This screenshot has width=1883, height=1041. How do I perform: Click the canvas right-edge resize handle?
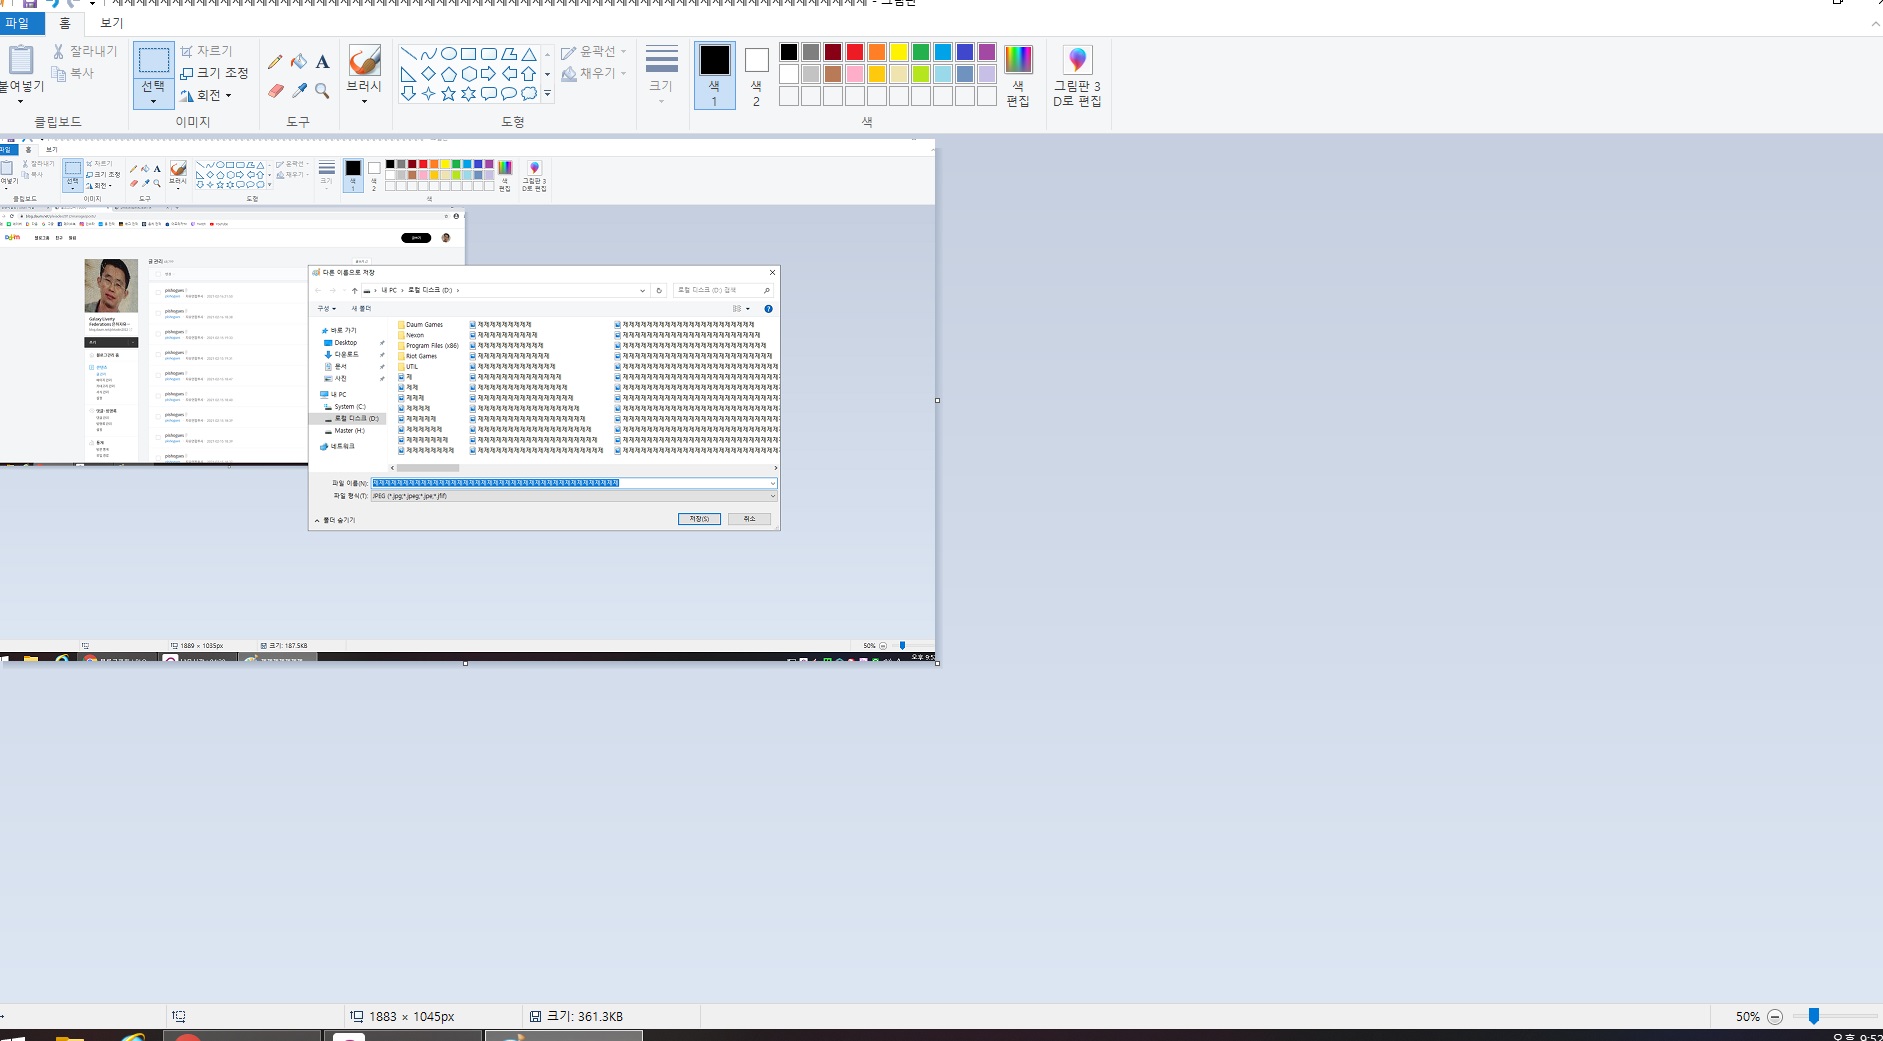(x=937, y=400)
